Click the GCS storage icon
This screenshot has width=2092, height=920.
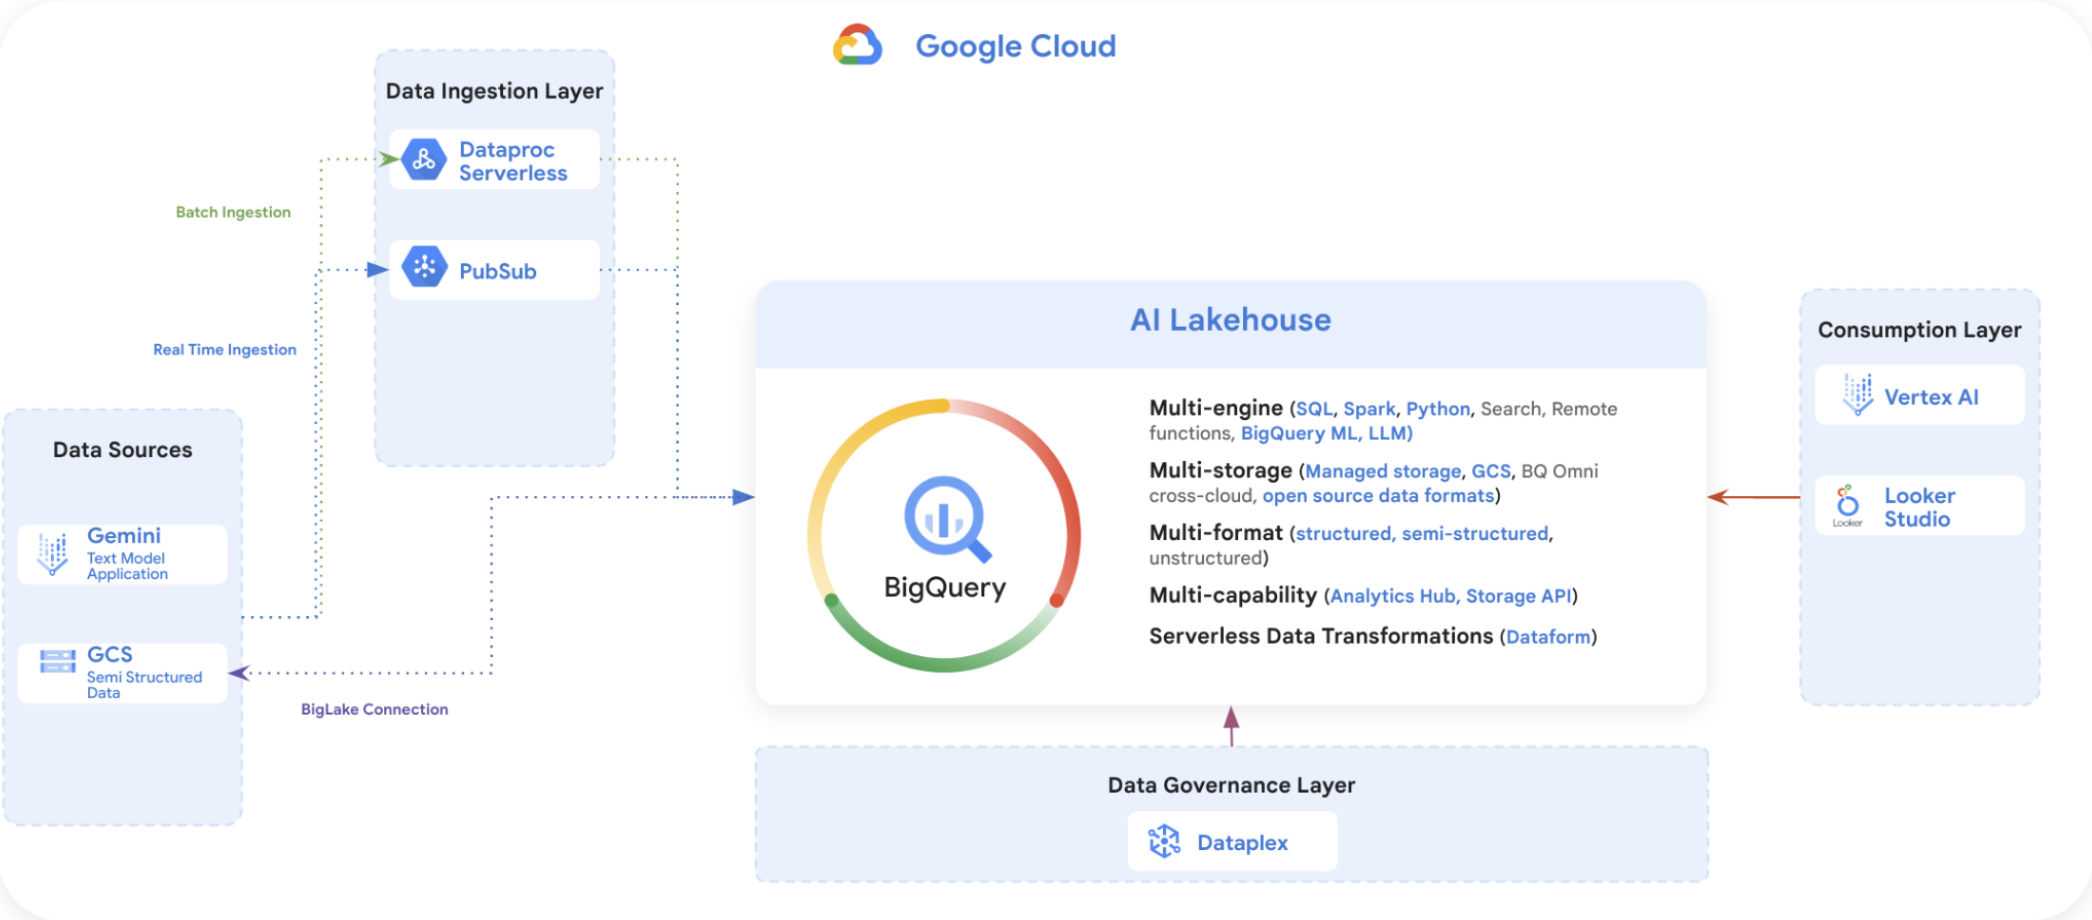click(x=58, y=661)
